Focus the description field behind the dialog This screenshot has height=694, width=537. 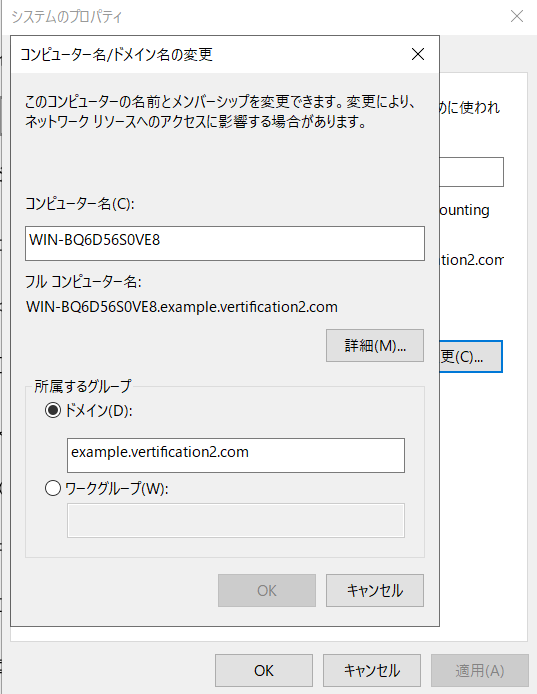tap(471, 172)
